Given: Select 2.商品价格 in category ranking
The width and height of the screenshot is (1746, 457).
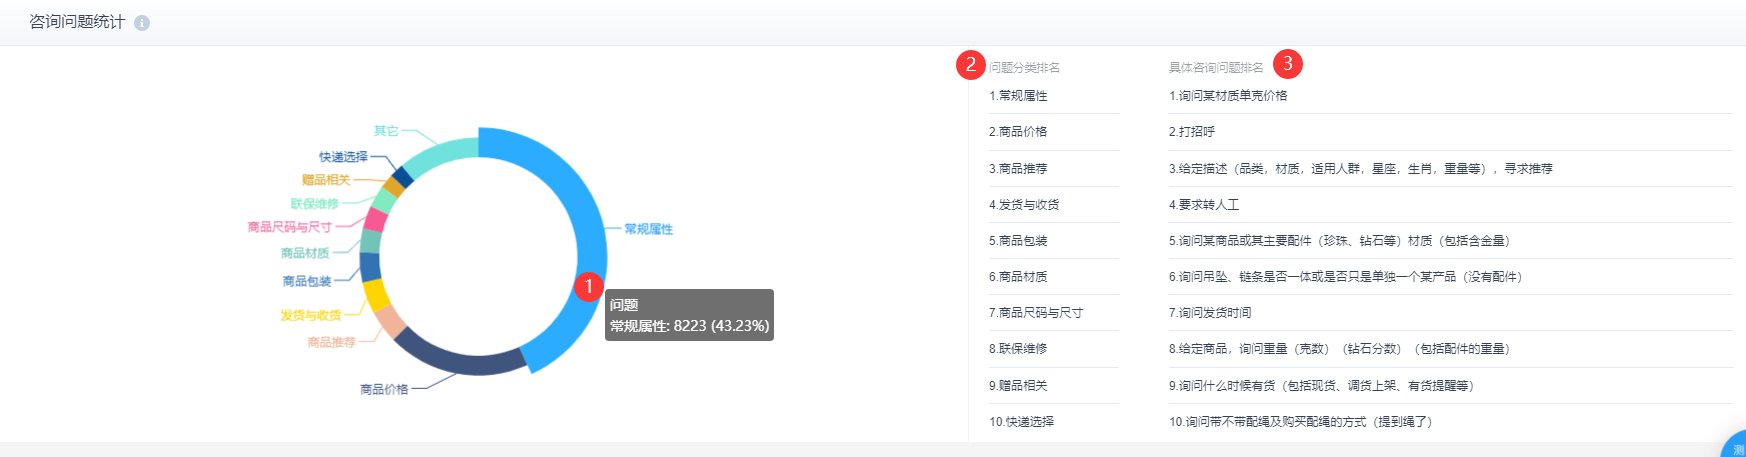Looking at the screenshot, I should tap(1018, 132).
